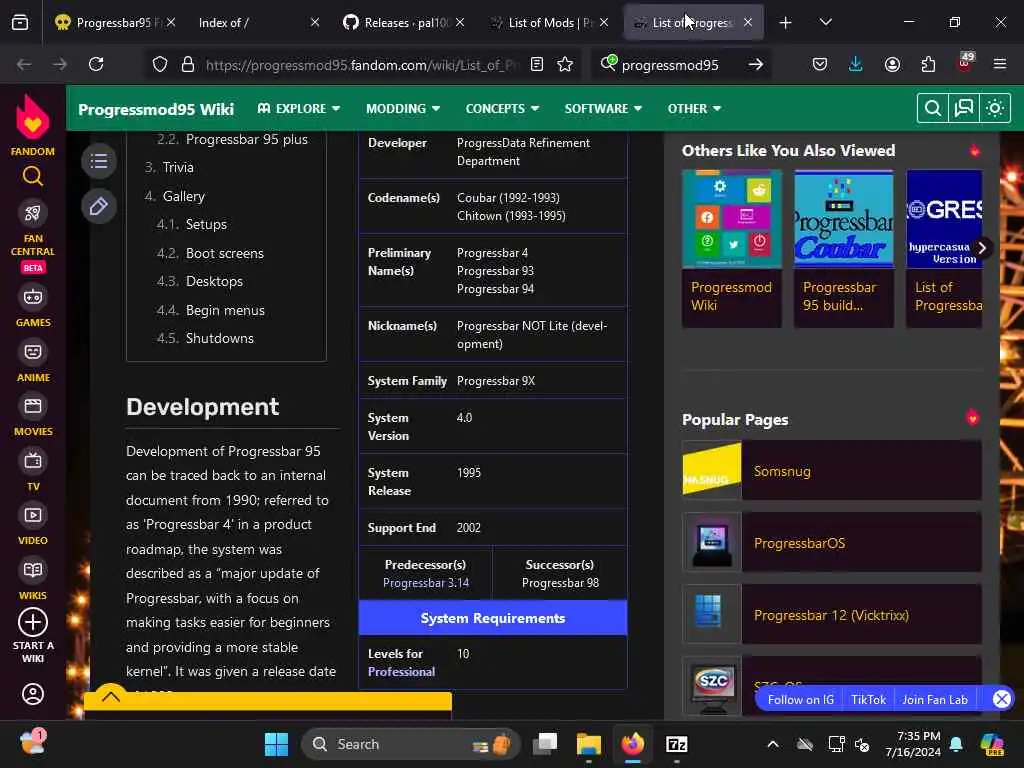Viewport: 1024px width, 768px height.
Task: Open the Firefox application menu
Action: (x=1000, y=64)
